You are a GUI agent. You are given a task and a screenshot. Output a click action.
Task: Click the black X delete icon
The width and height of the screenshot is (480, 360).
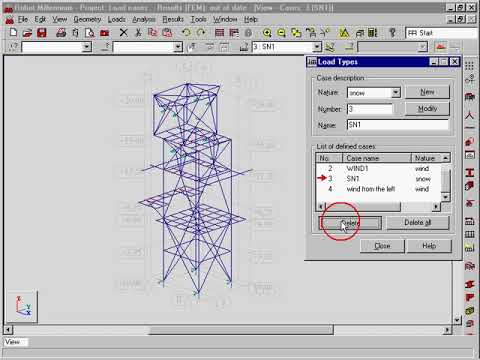coord(123,32)
